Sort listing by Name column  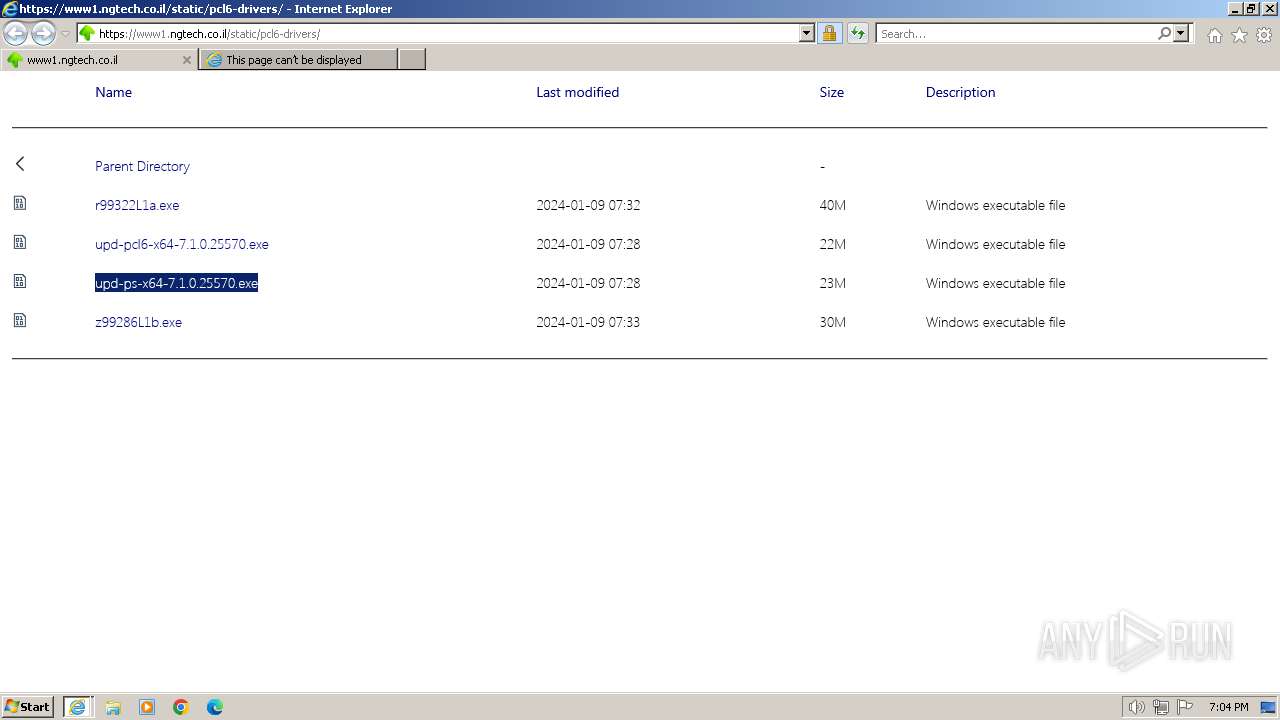113,92
